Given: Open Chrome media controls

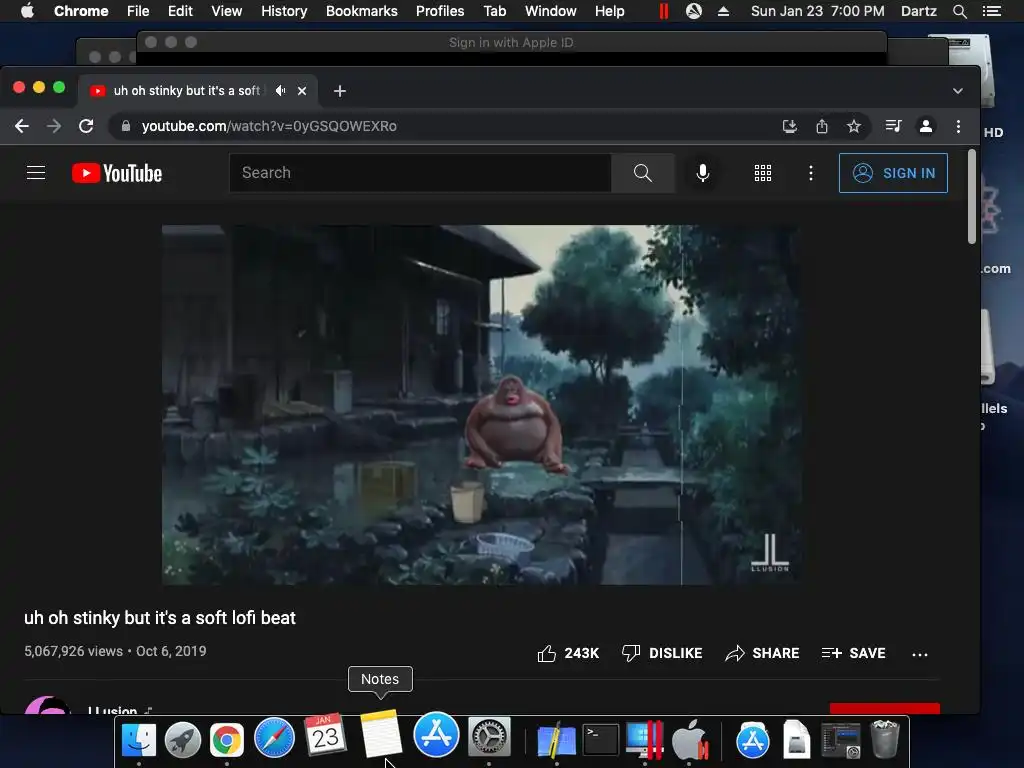Looking at the screenshot, I should (x=893, y=125).
